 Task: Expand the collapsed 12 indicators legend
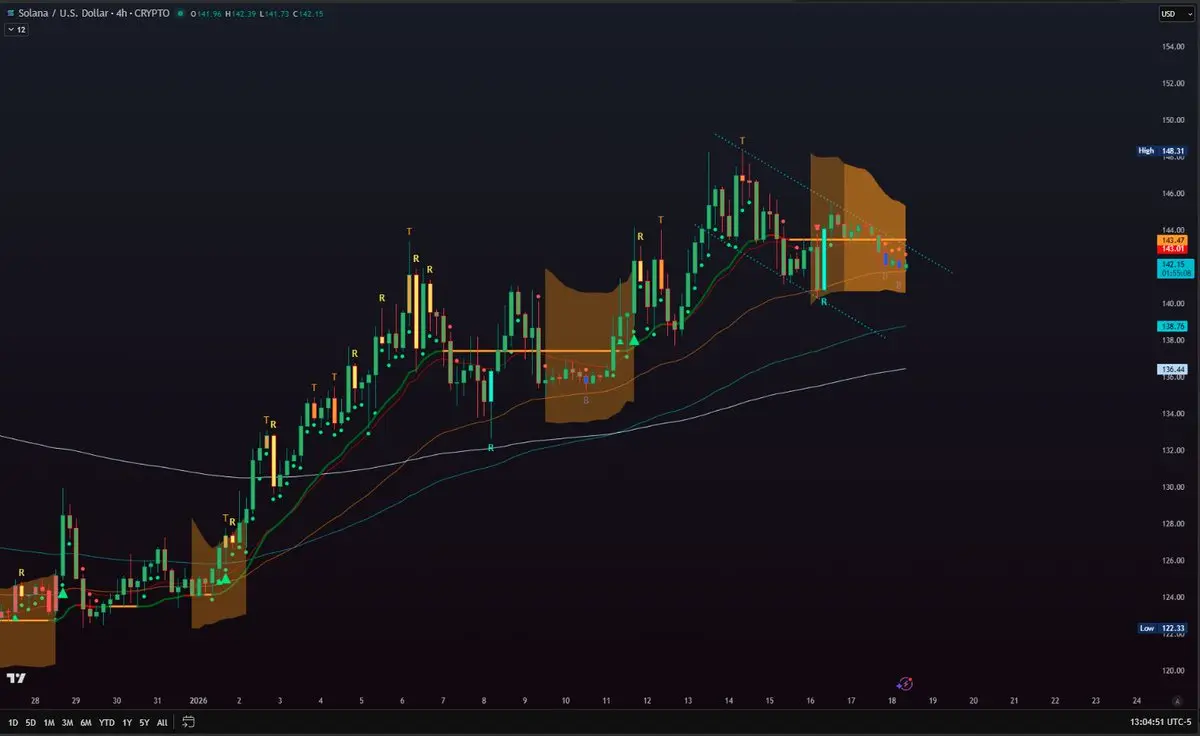tap(15, 30)
